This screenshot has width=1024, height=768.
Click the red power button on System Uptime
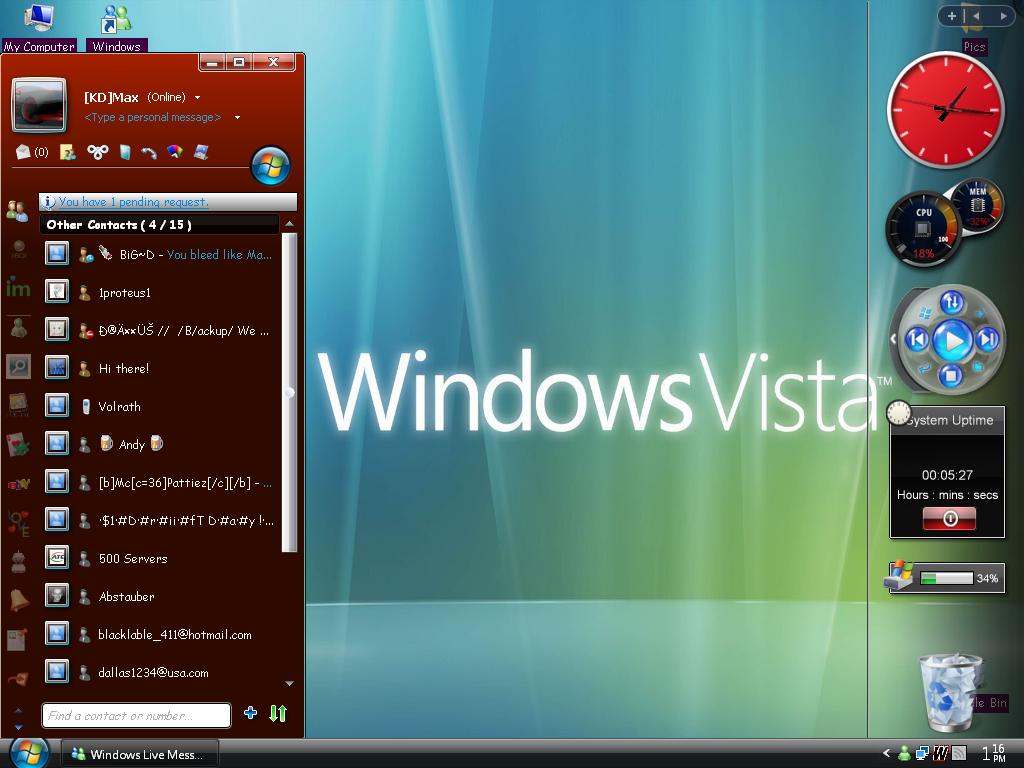click(x=949, y=519)
